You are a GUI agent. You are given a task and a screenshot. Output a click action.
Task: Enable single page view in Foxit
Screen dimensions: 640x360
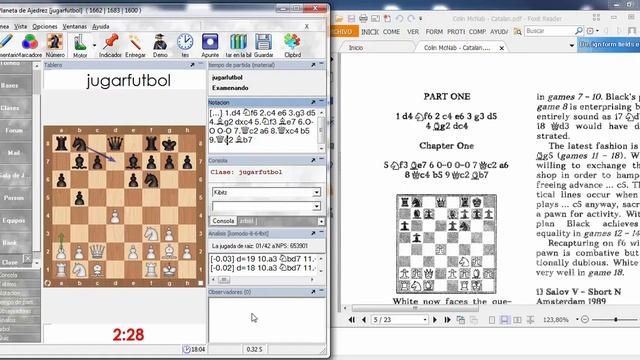pyautogui.click(x=492, y=320)
